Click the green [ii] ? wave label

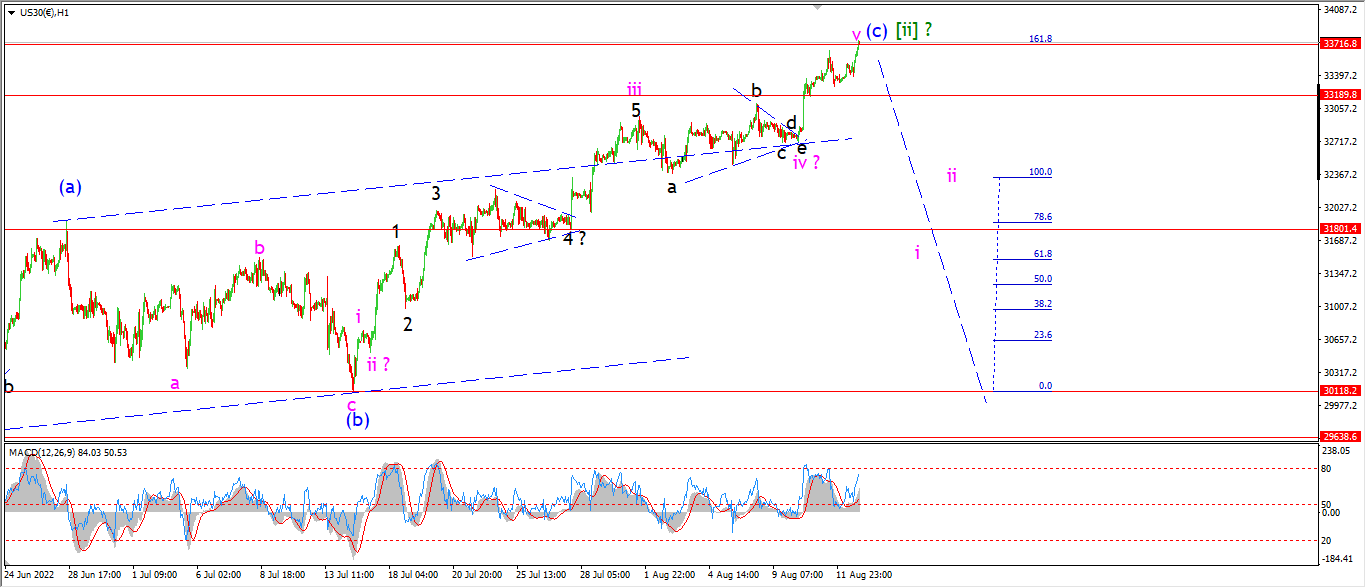pyautogui.click(x=914, y=30)
